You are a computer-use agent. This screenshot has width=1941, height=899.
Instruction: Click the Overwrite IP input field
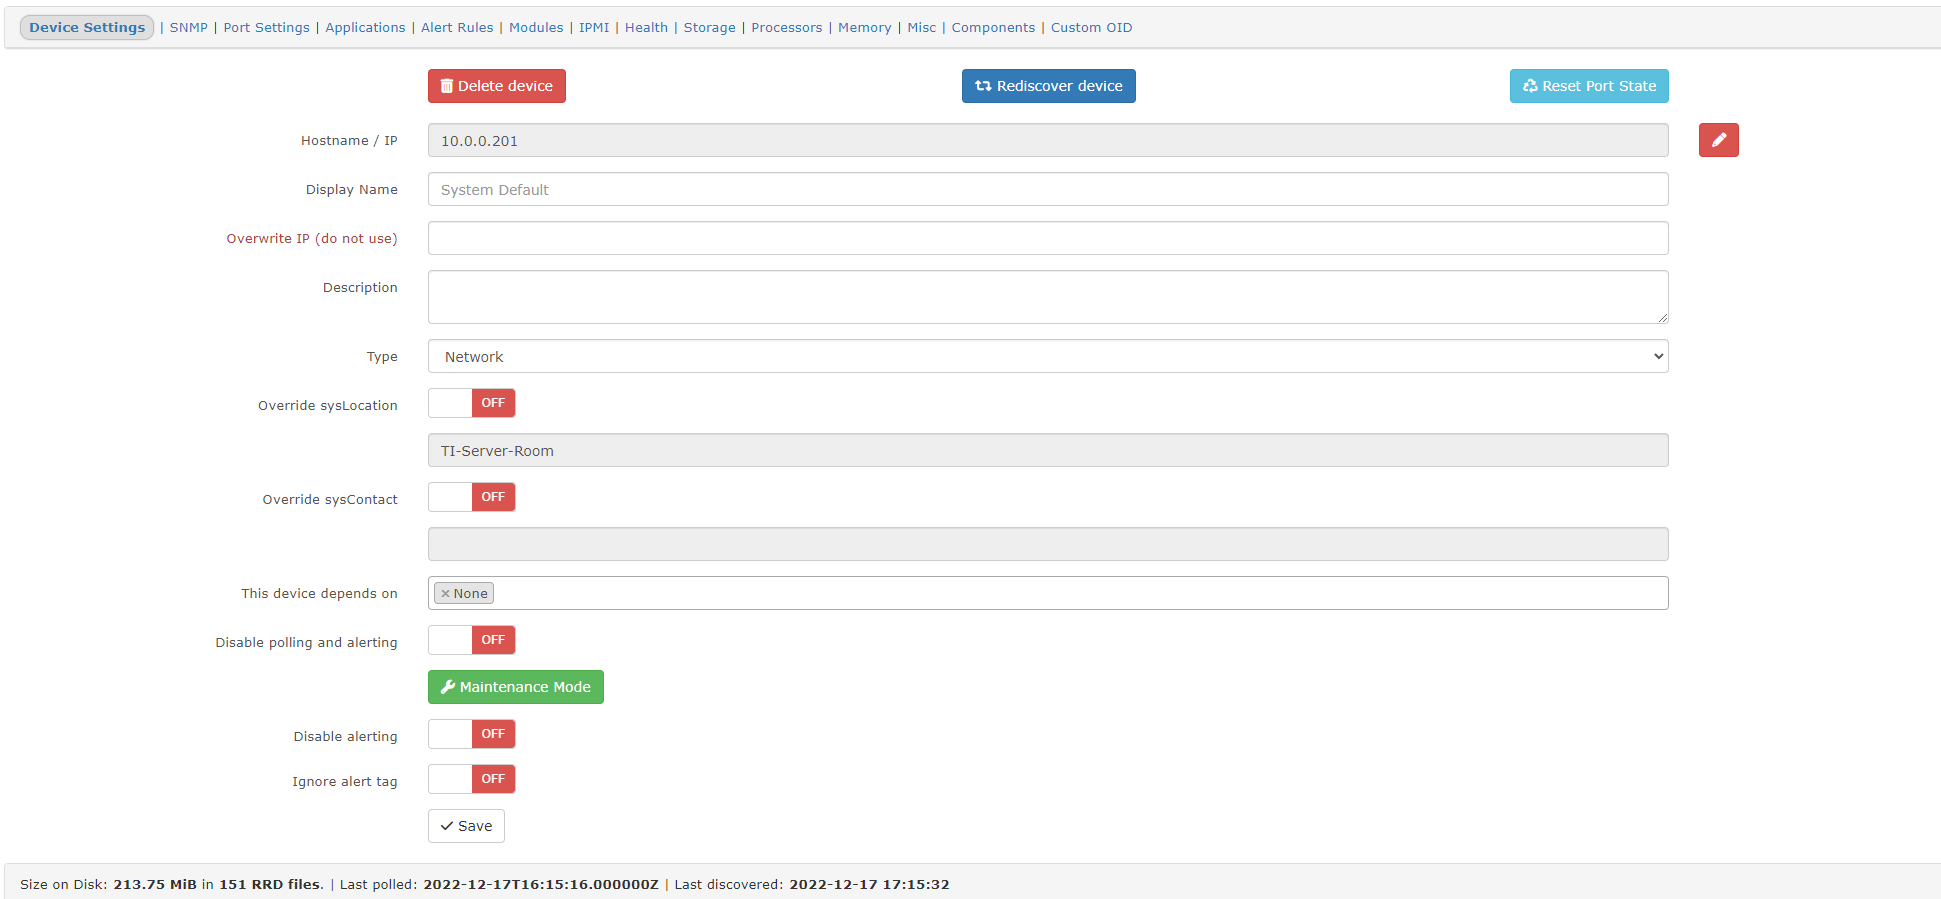(1048, 238)
